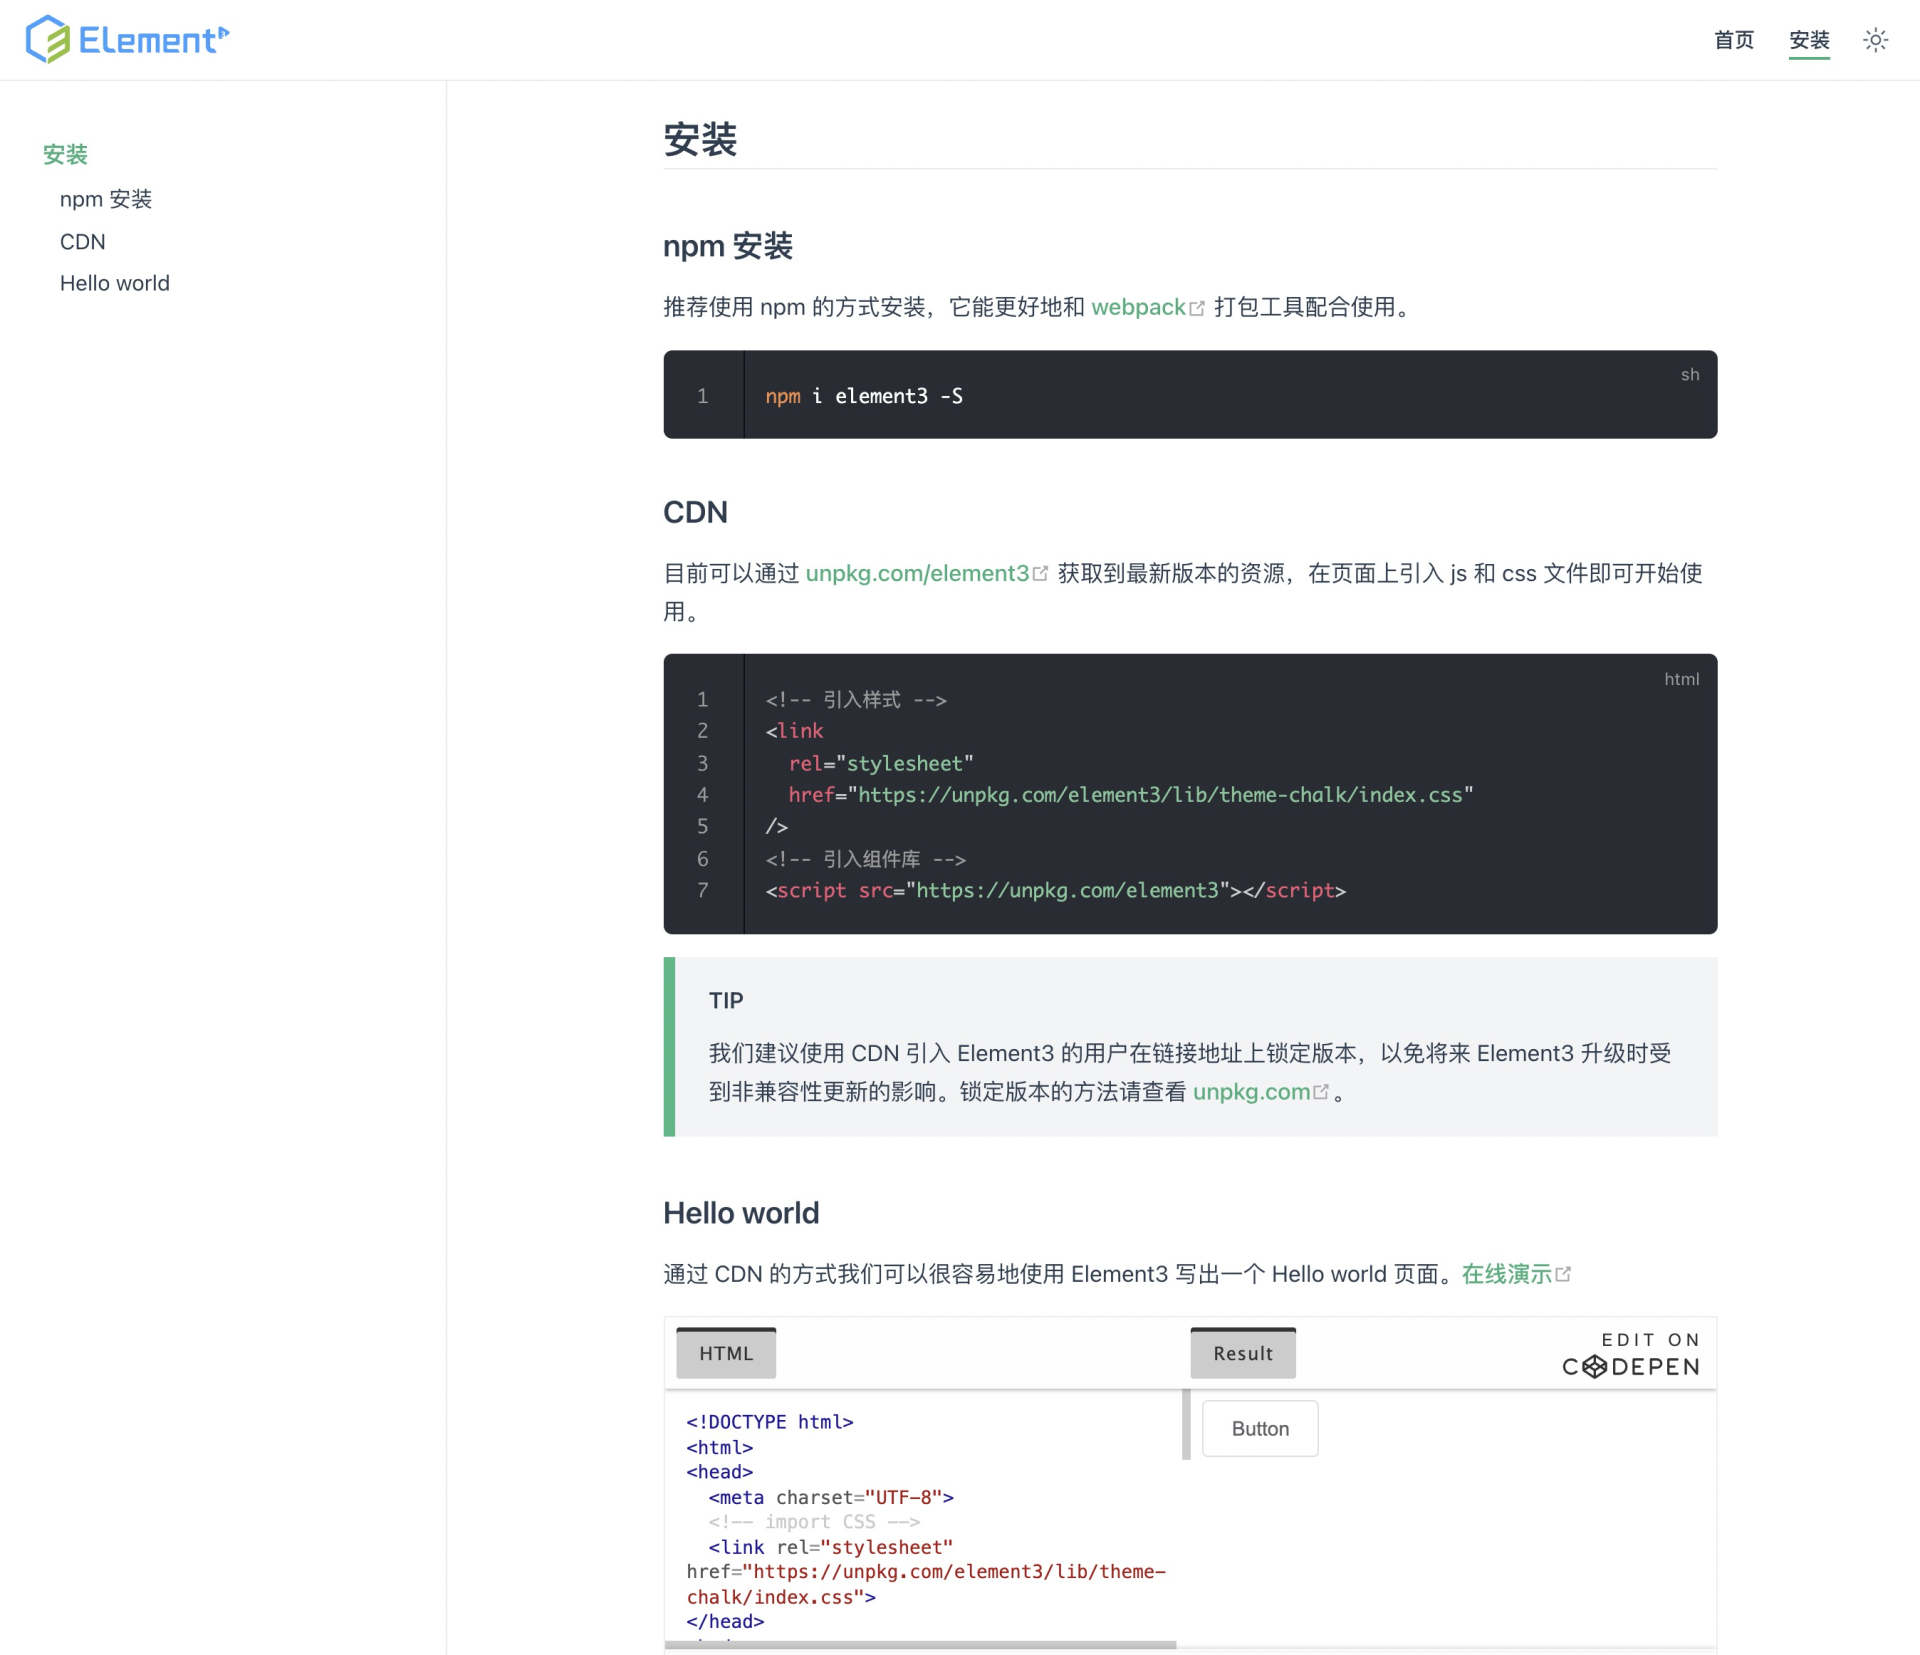
Task: Open the 首页 nav item
Action: 1734,40
